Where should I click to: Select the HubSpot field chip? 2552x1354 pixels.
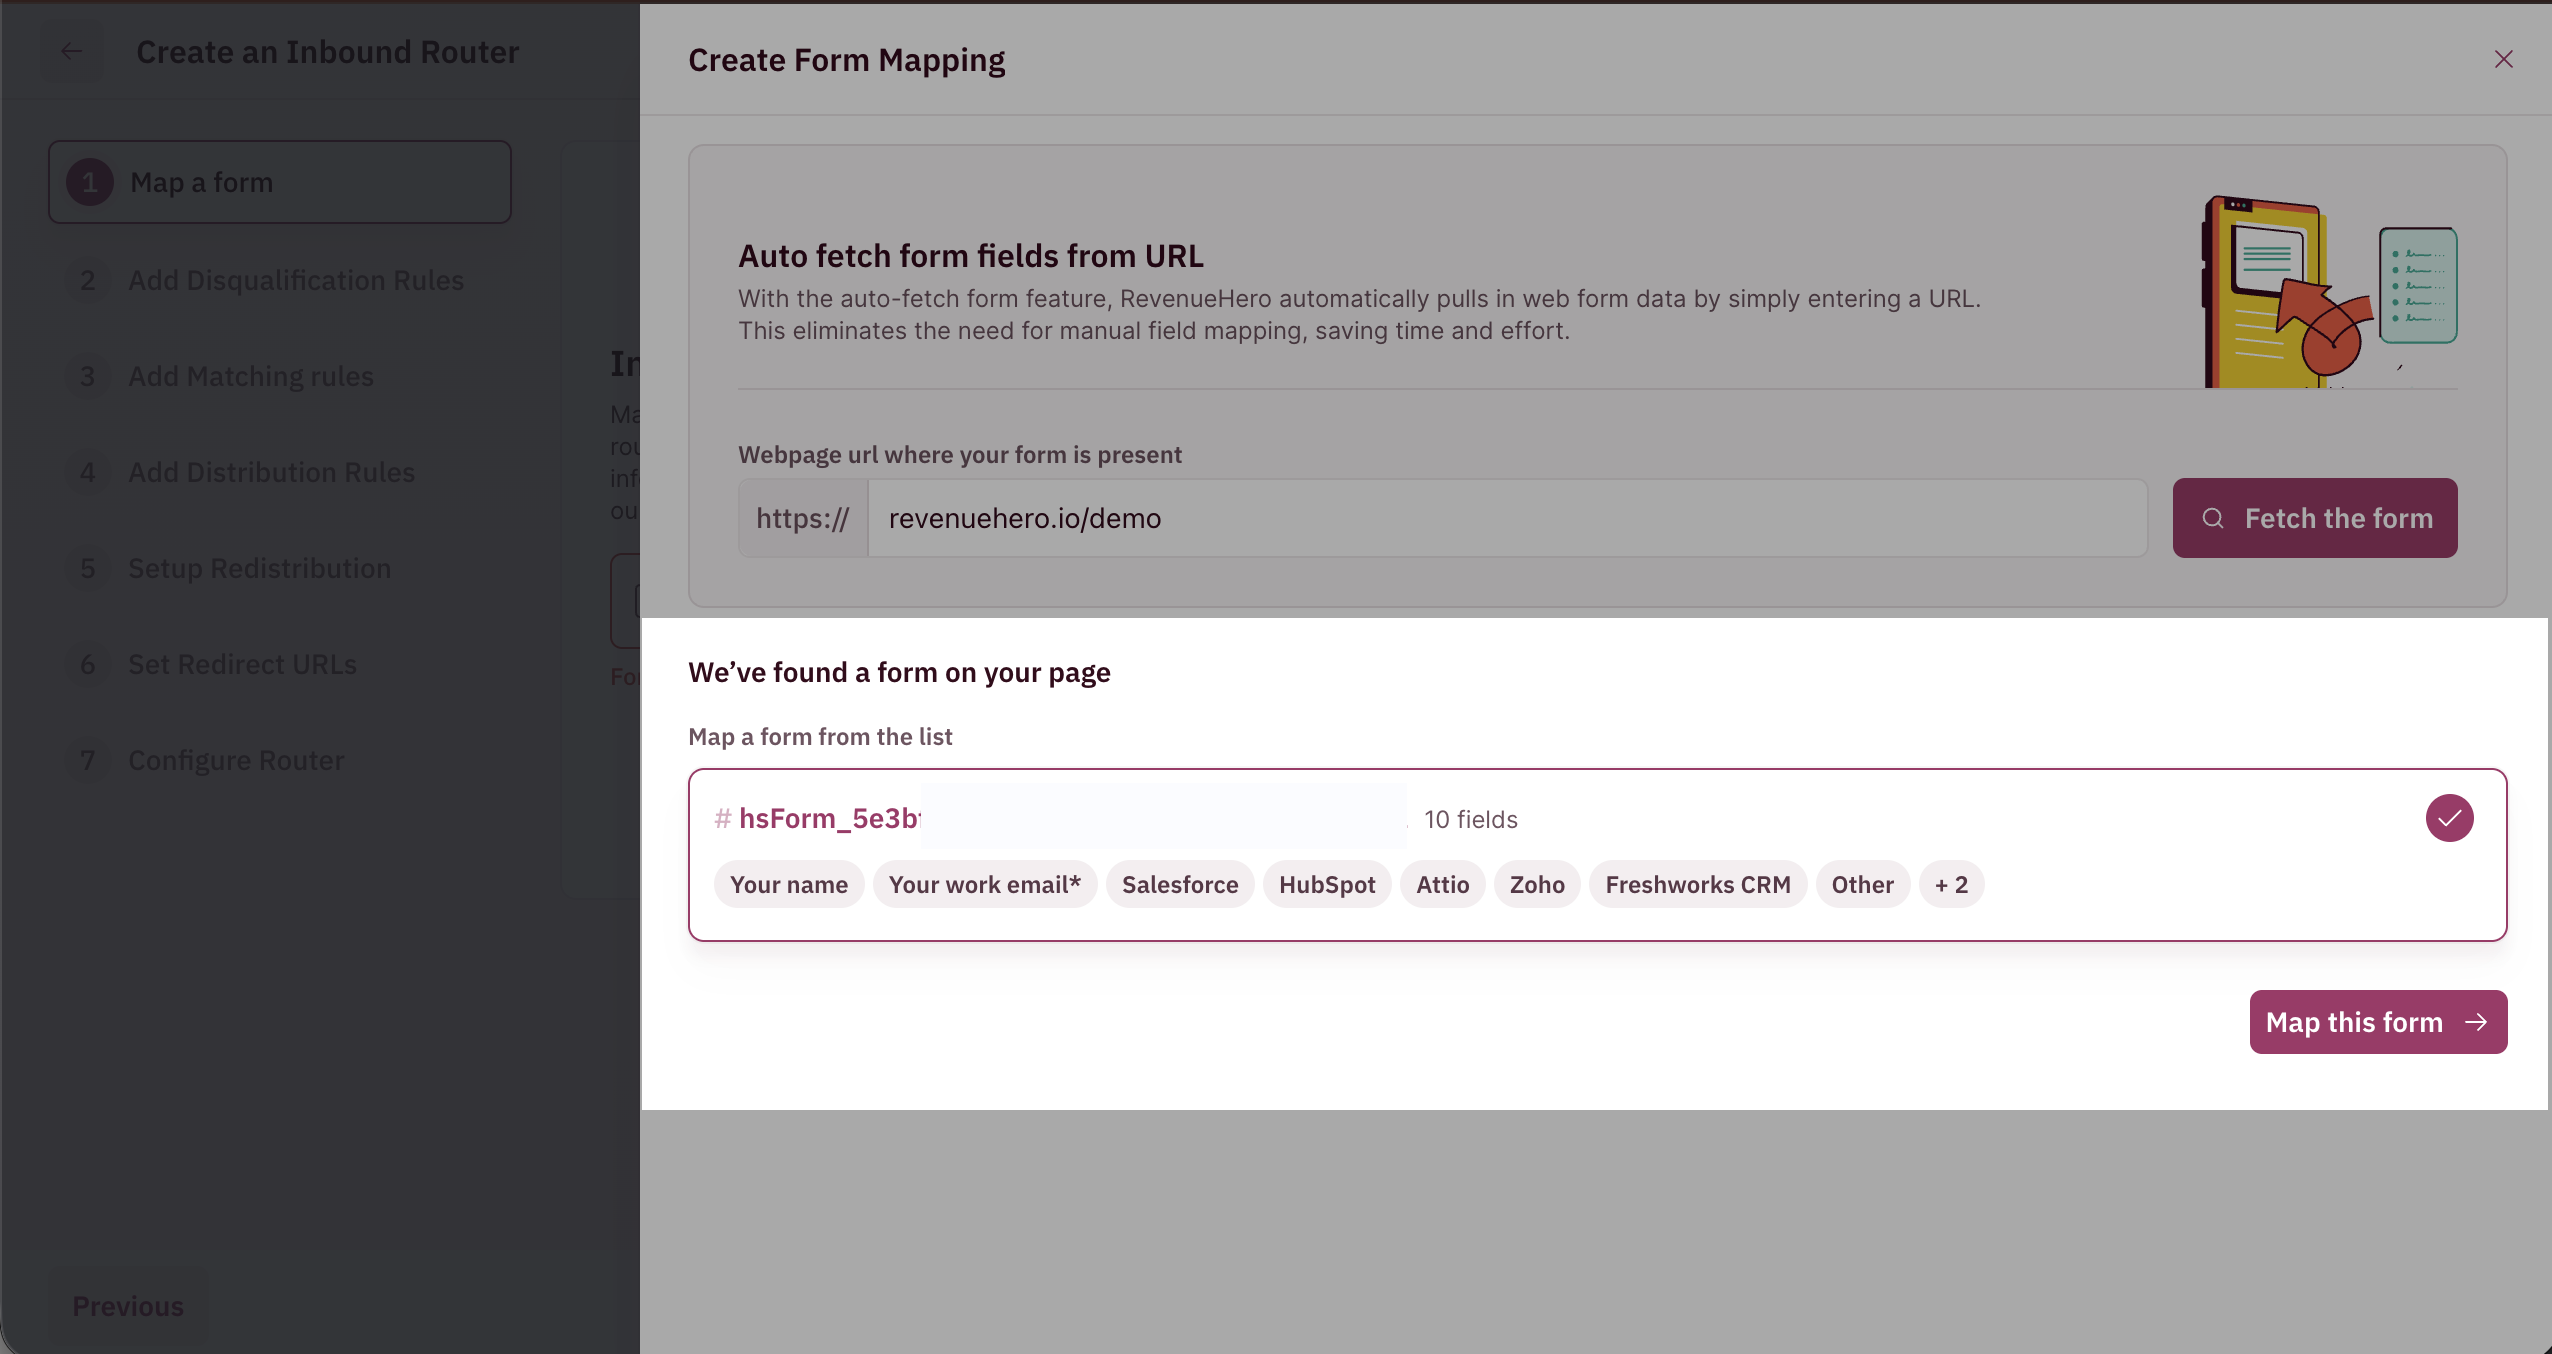1327,885
